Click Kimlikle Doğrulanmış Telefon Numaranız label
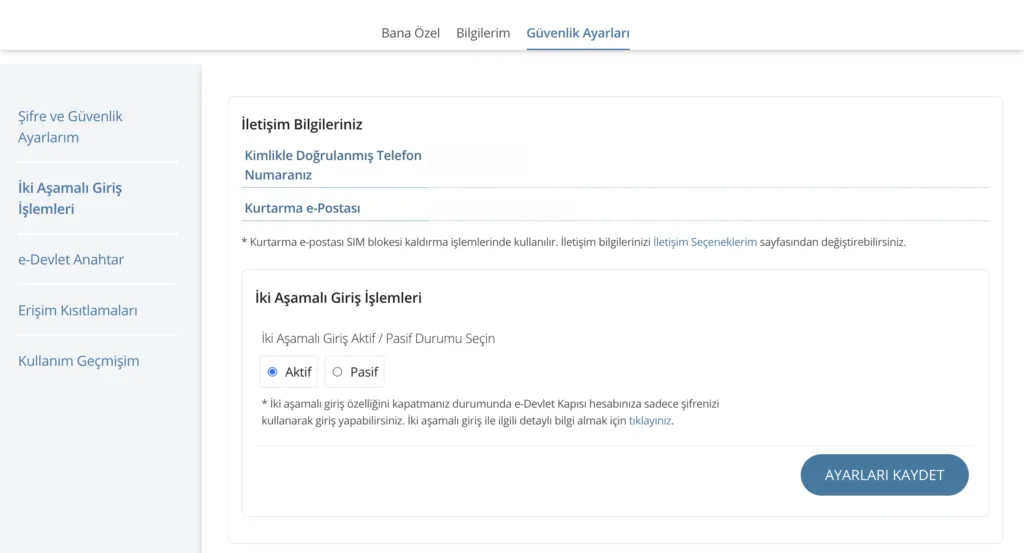The width and height of the screenshot is (1024, 553). [x=333, y=165]
